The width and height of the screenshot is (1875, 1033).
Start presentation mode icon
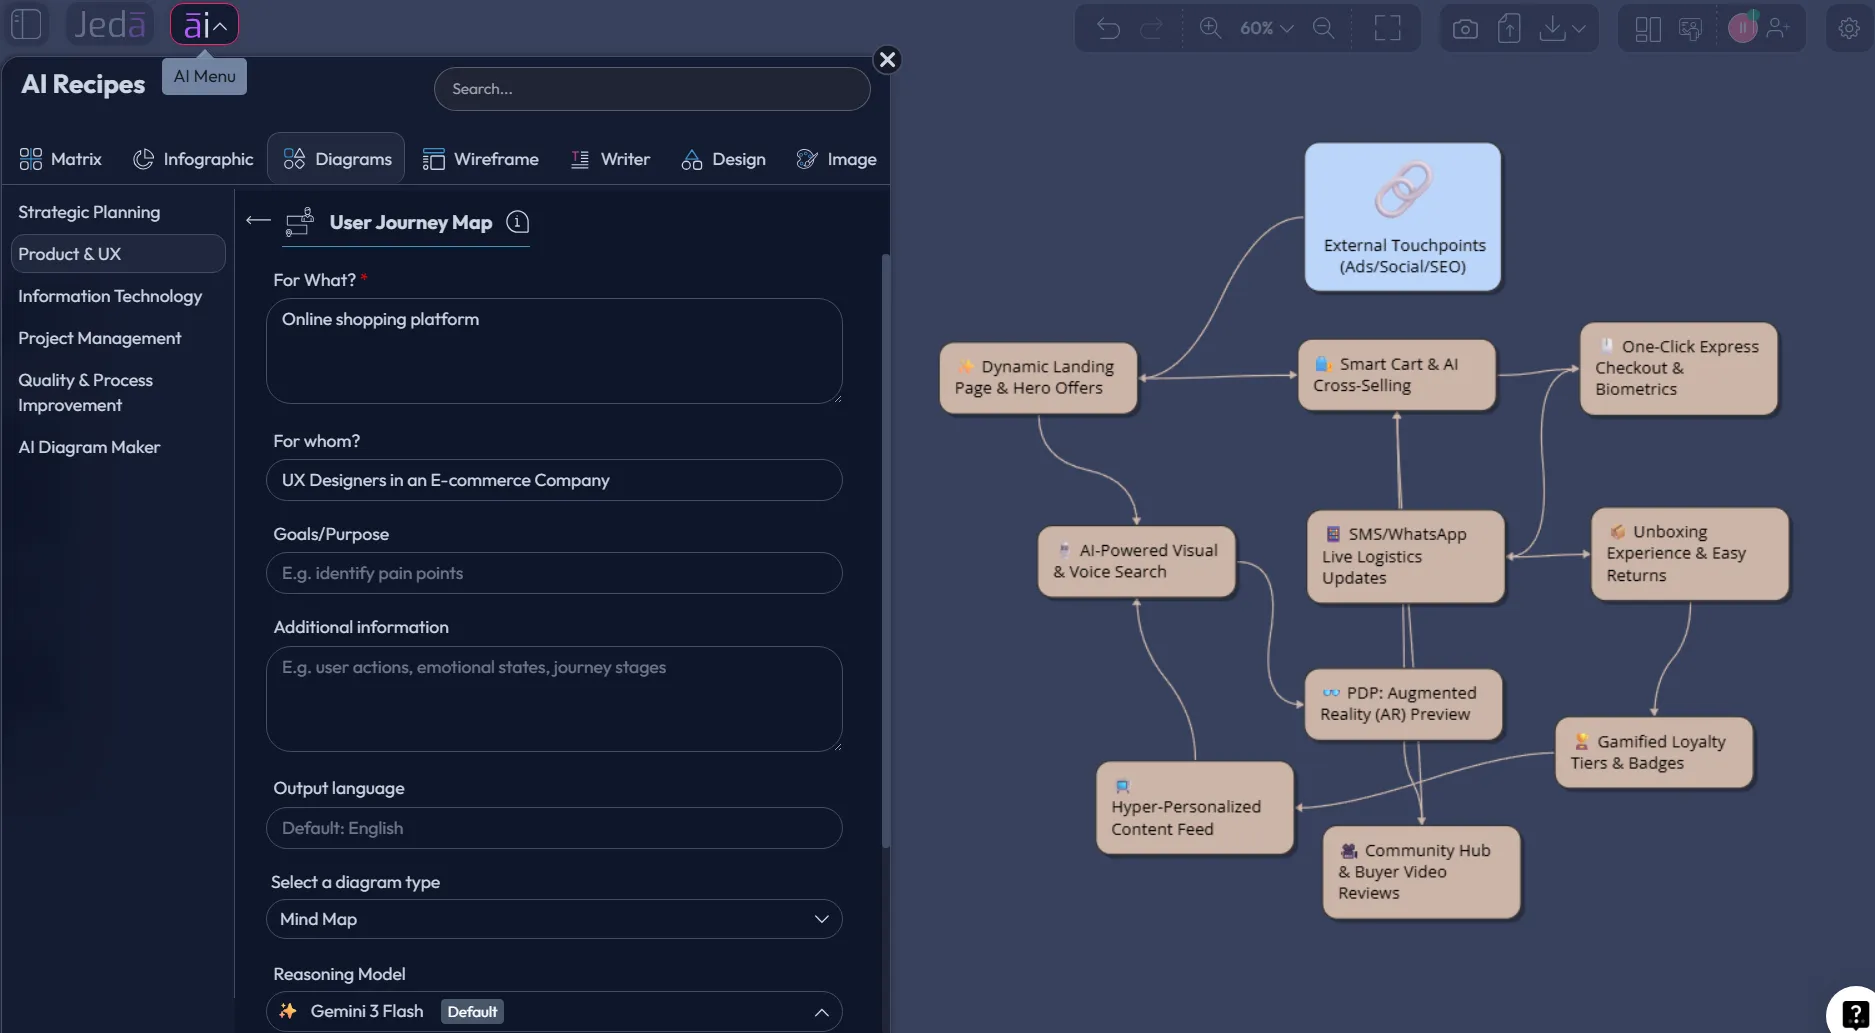[1691, 29]
